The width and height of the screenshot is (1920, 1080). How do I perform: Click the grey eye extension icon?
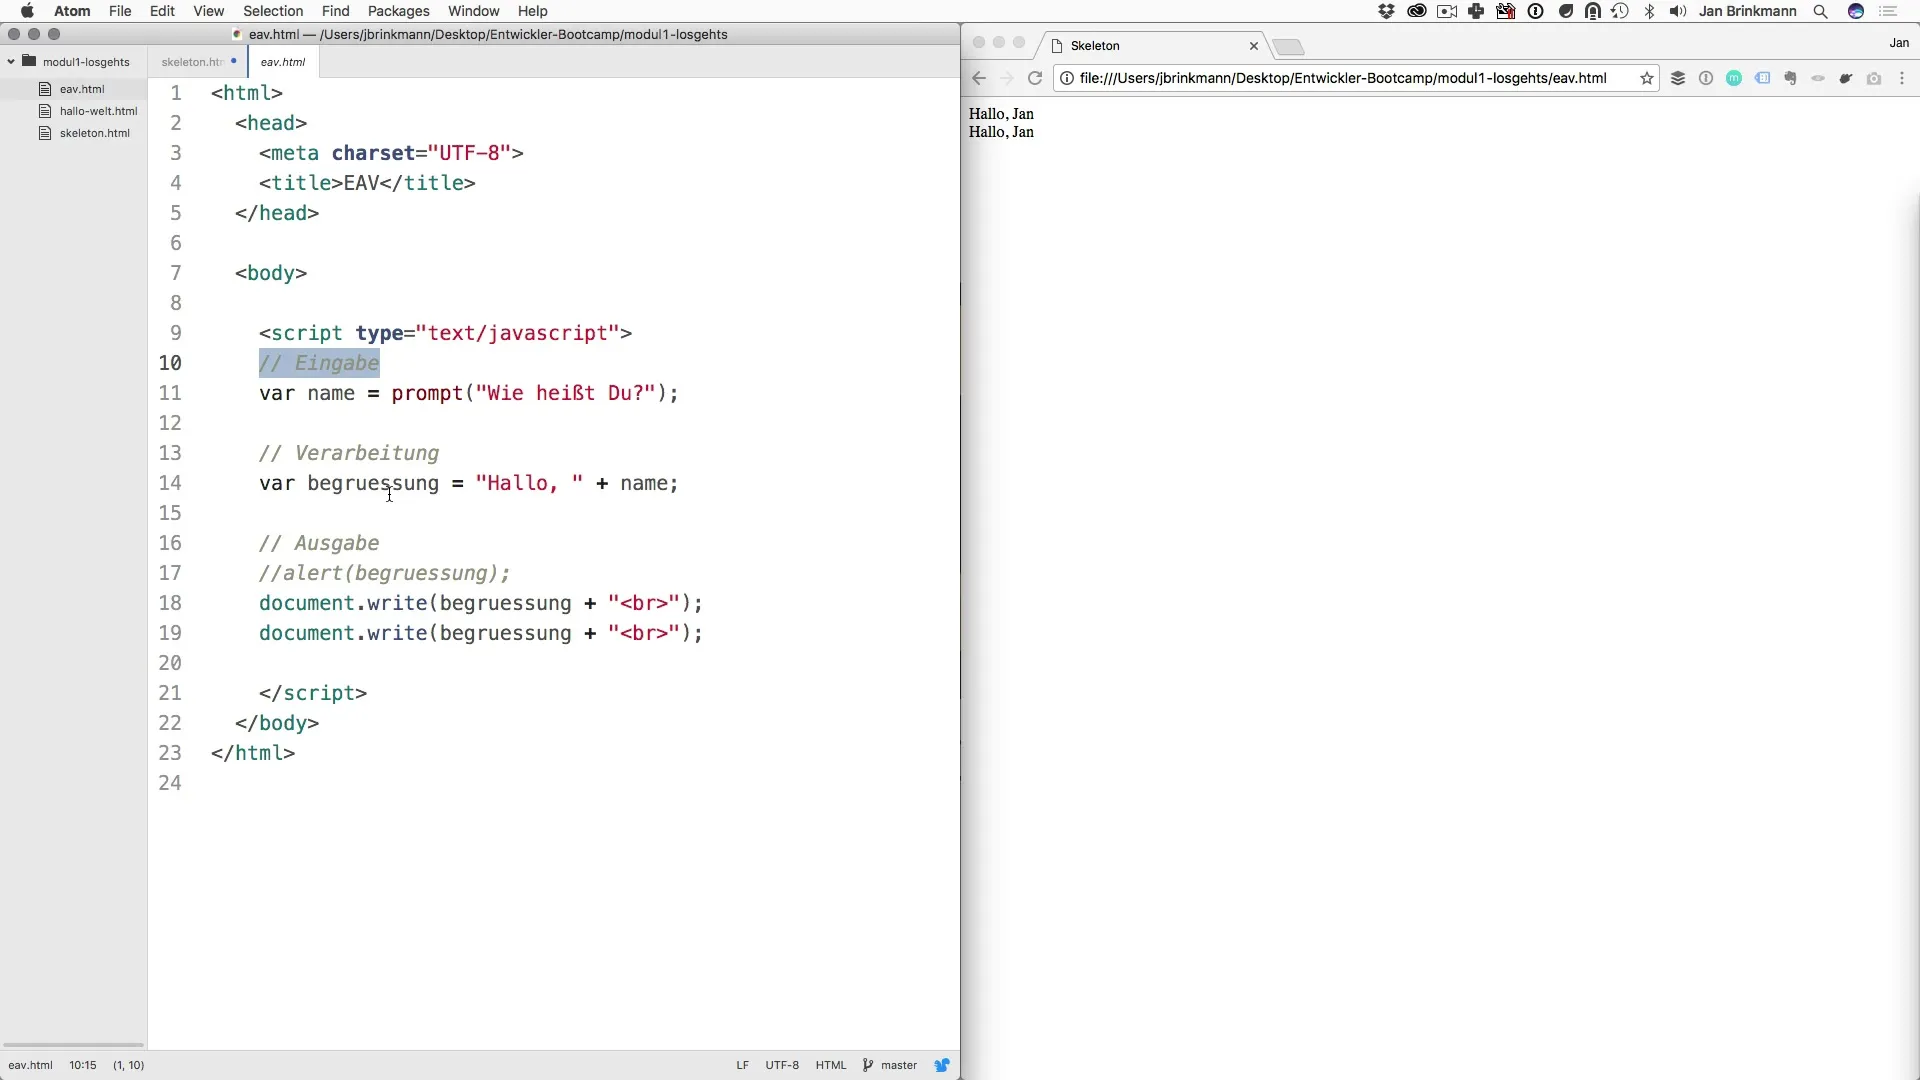(1818, 78)
